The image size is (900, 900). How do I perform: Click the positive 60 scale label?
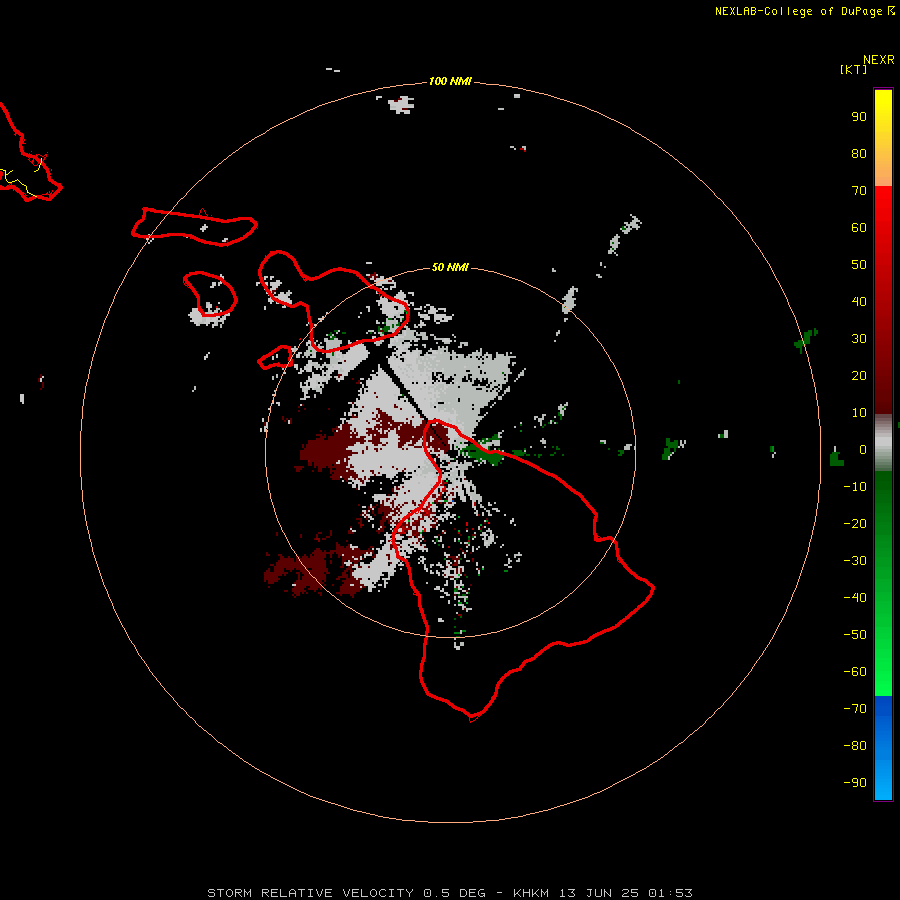pyautogui.click(x=859, y=227)
